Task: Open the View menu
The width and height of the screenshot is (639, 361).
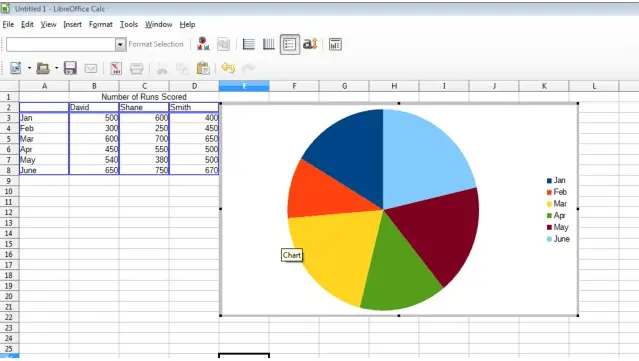Action: pos(48,24)
